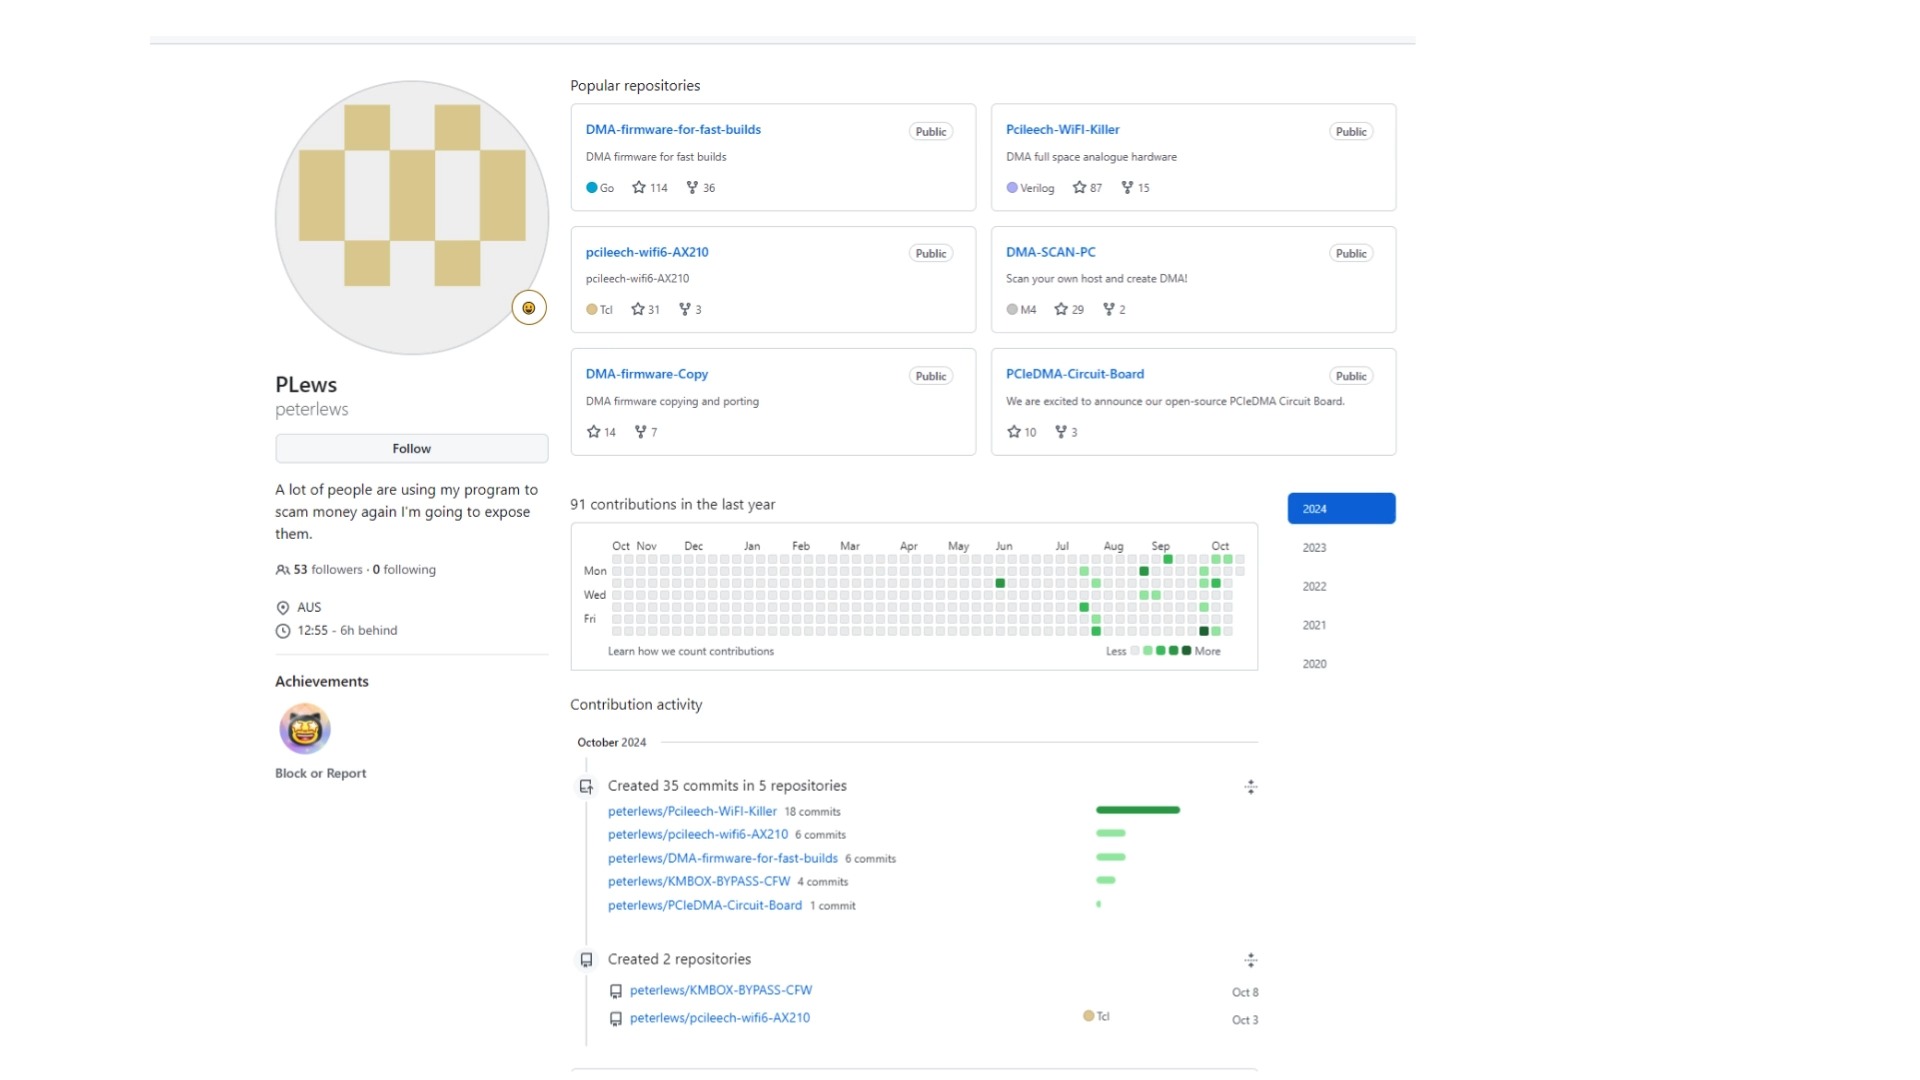View 10 stars of PCIeDMA-Circuit-Board
The height and width of the screenshot is (1080, 1920).
tap(1021, 433)
